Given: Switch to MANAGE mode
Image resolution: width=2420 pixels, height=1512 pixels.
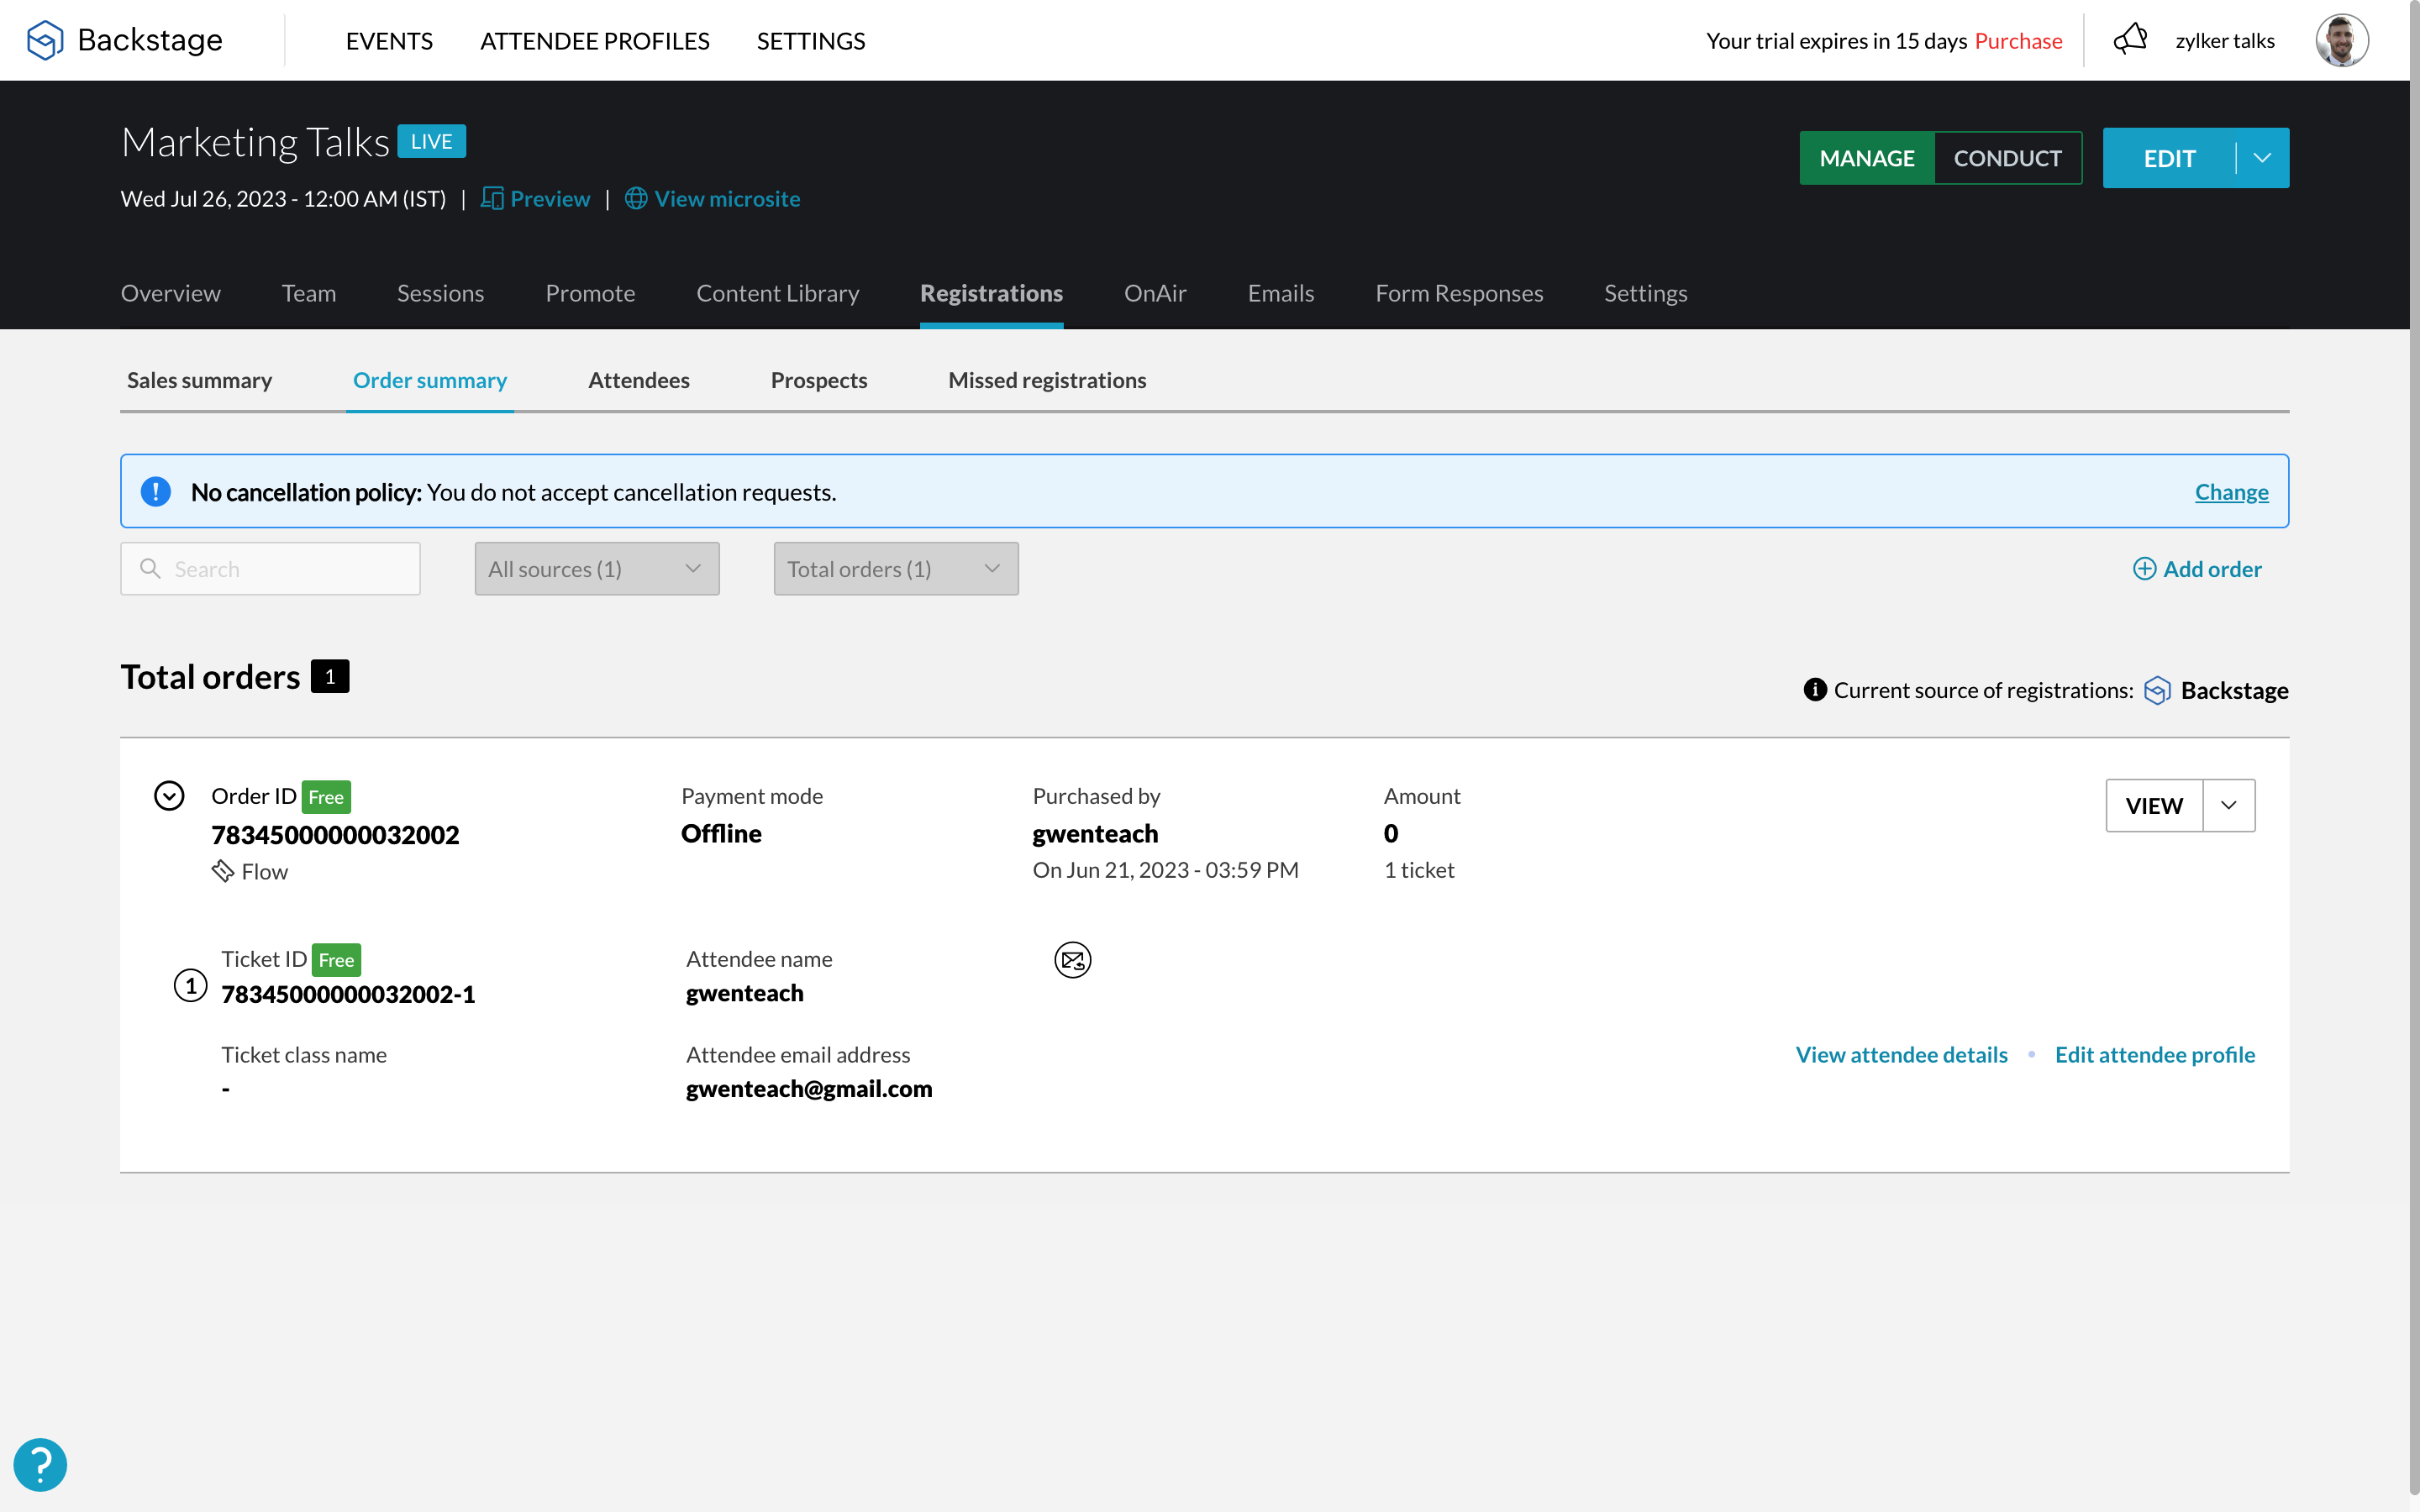Looking at the screenshot, I should 1866,158.
